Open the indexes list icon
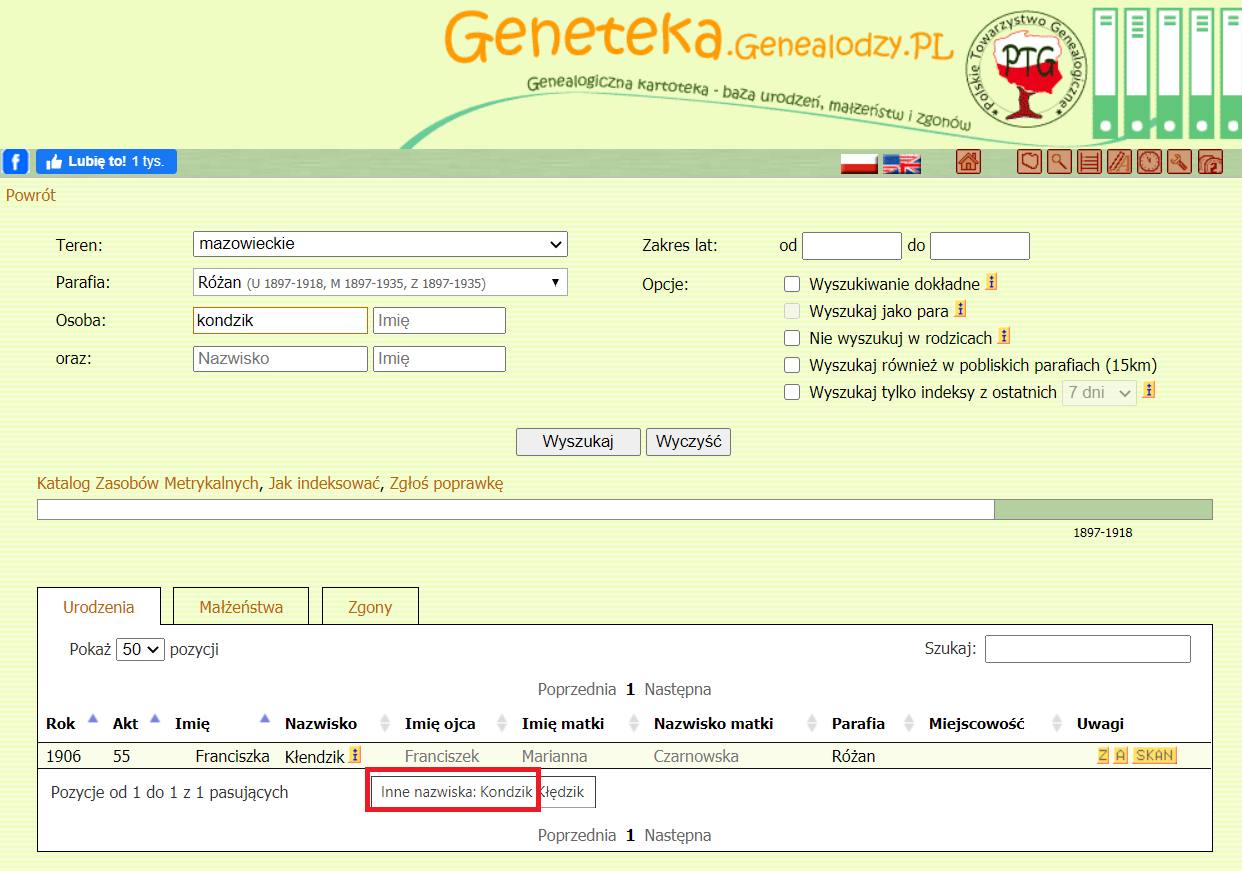This screenshot has width=1242, height=871. tap(1089, 161)
